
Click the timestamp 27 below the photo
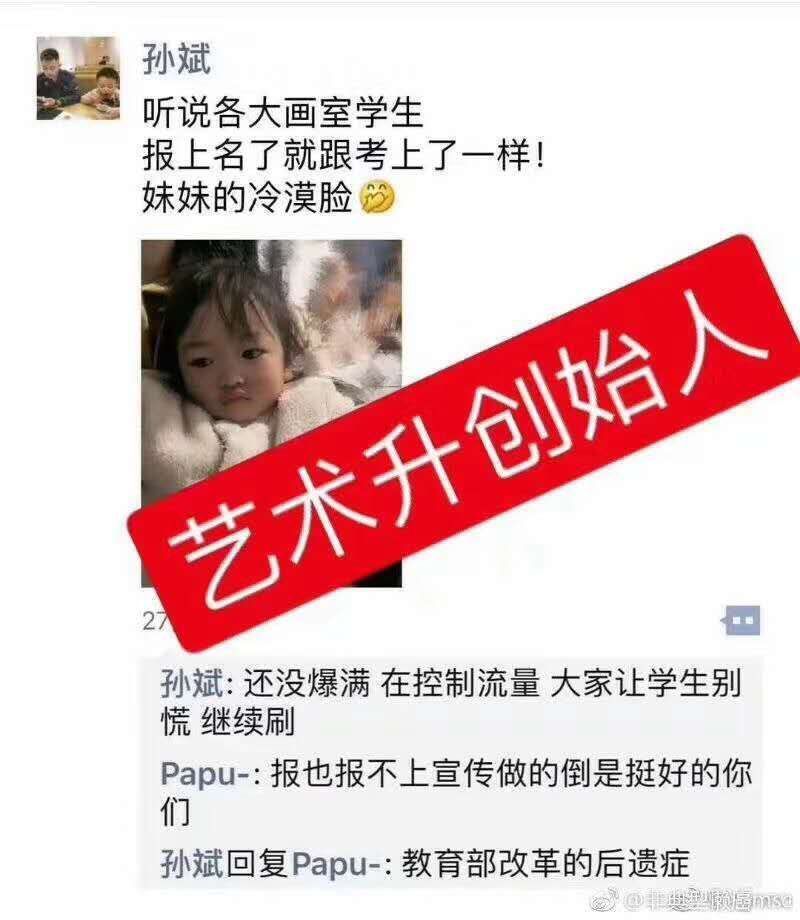pos(154,621)
